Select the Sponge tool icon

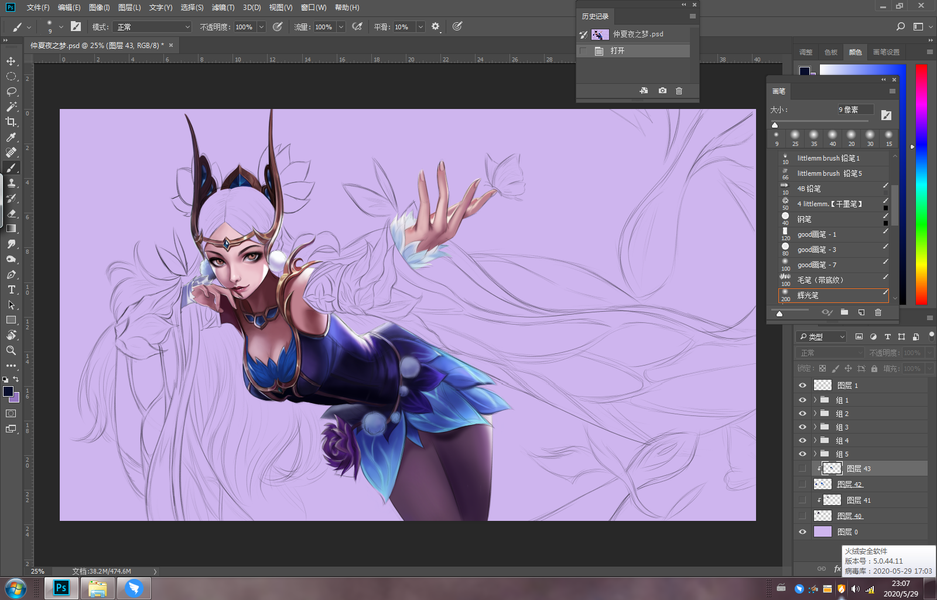(x=11, y=259)
